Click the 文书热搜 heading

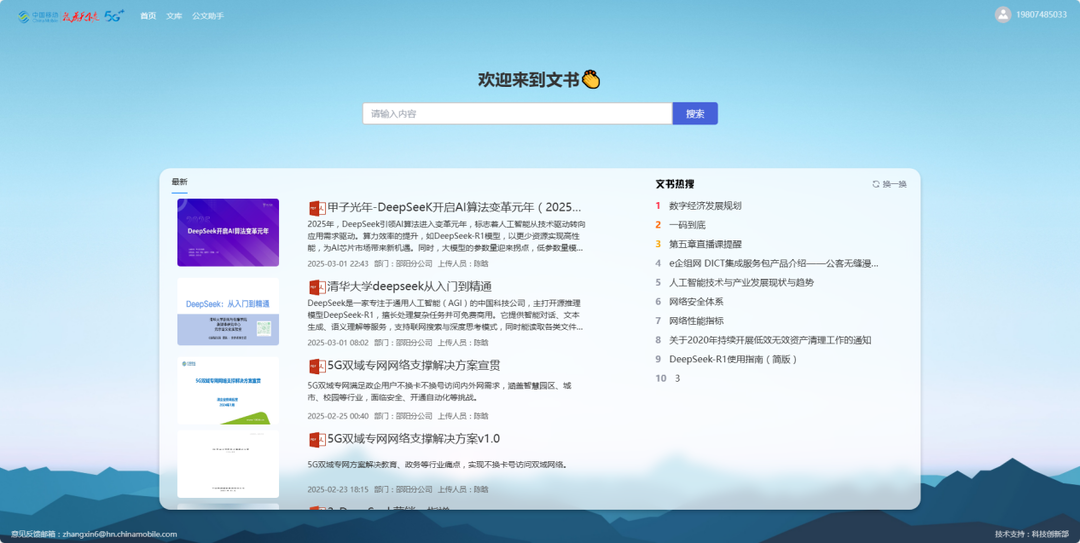coord(675,185)
